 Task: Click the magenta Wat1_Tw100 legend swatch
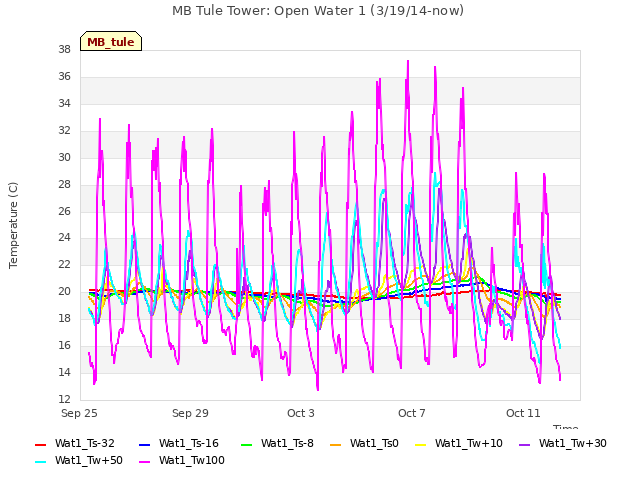click(144, 462)
